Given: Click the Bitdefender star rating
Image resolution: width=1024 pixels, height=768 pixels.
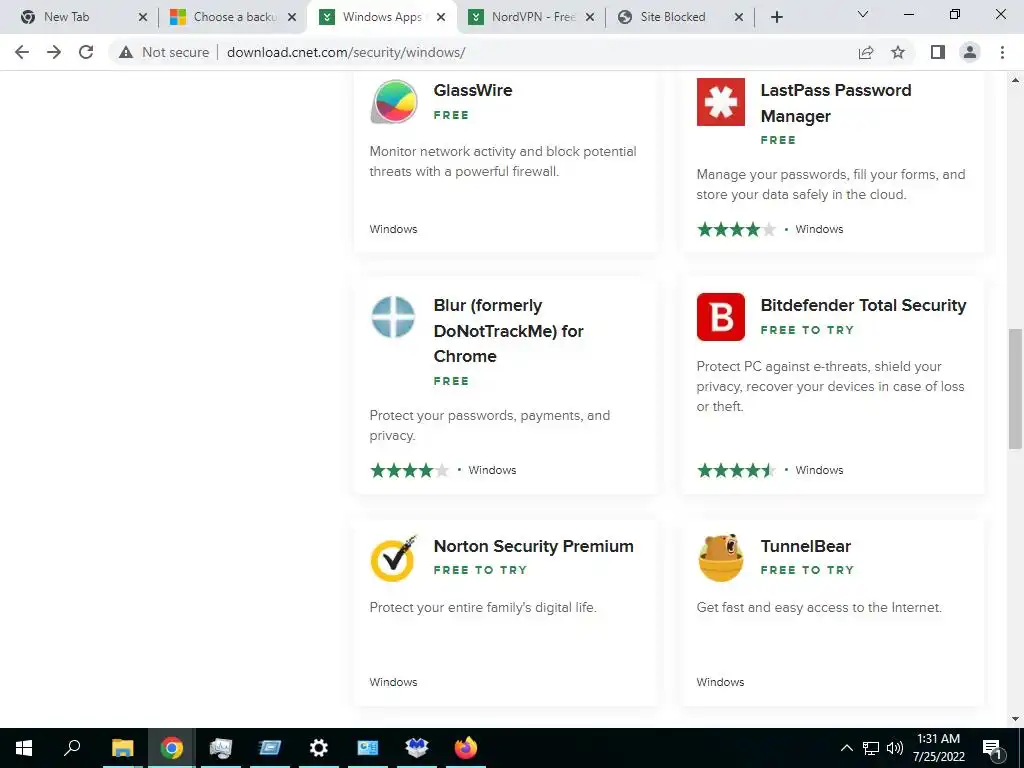Looking at the screenshot, I should (x=736, y=470).
